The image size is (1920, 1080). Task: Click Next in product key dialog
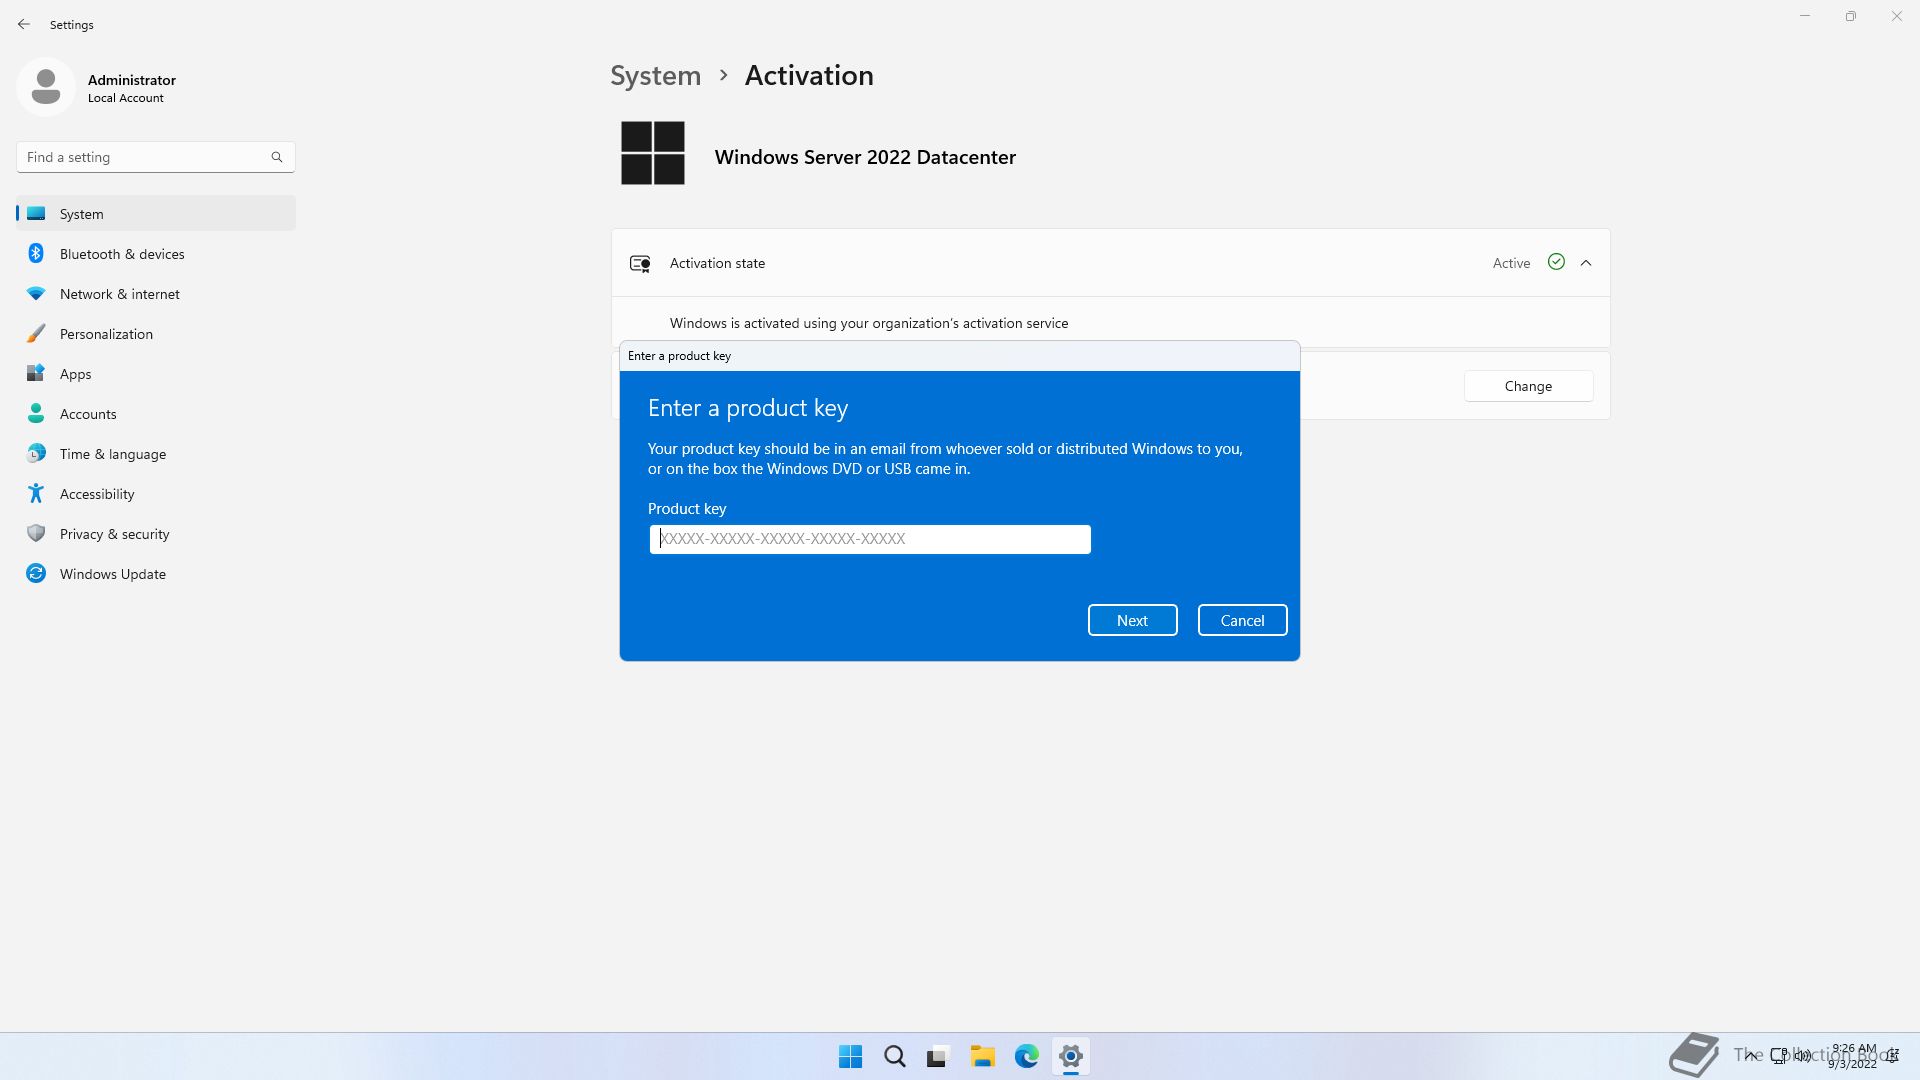click(1132, 620)
